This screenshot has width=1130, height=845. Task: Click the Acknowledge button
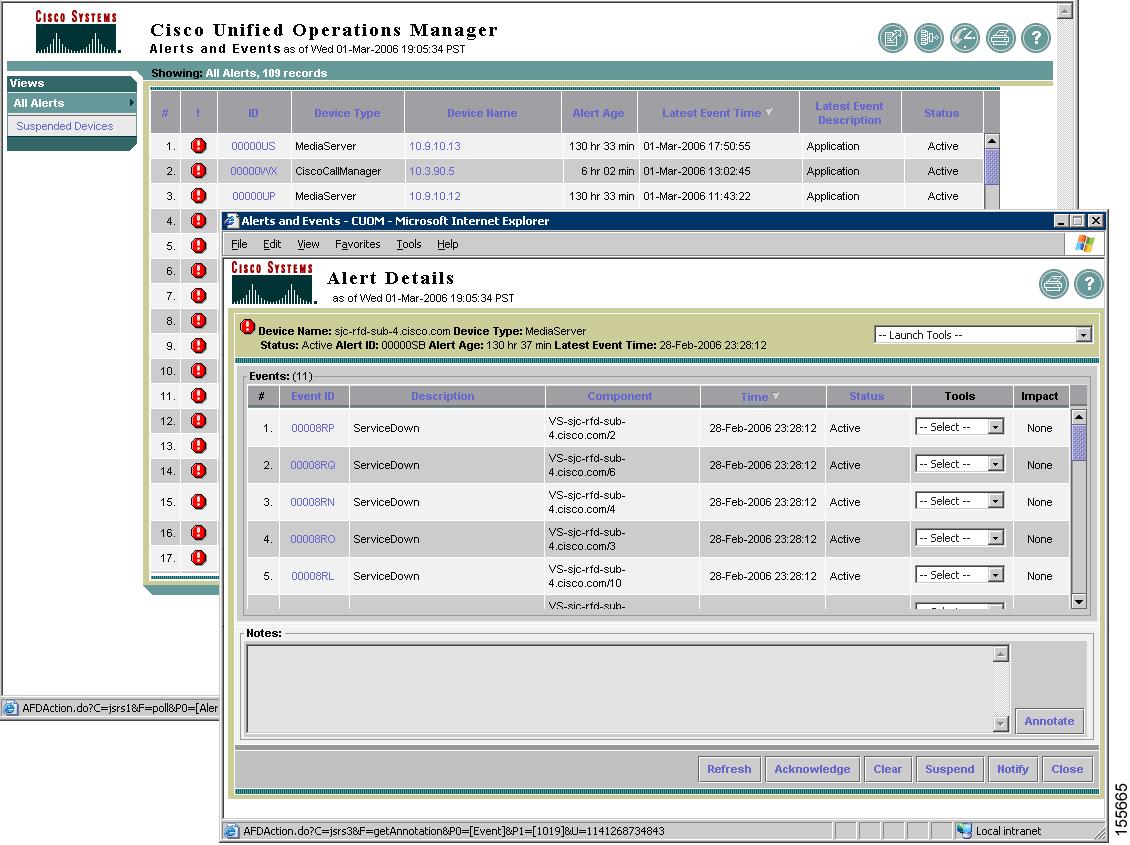812,769
